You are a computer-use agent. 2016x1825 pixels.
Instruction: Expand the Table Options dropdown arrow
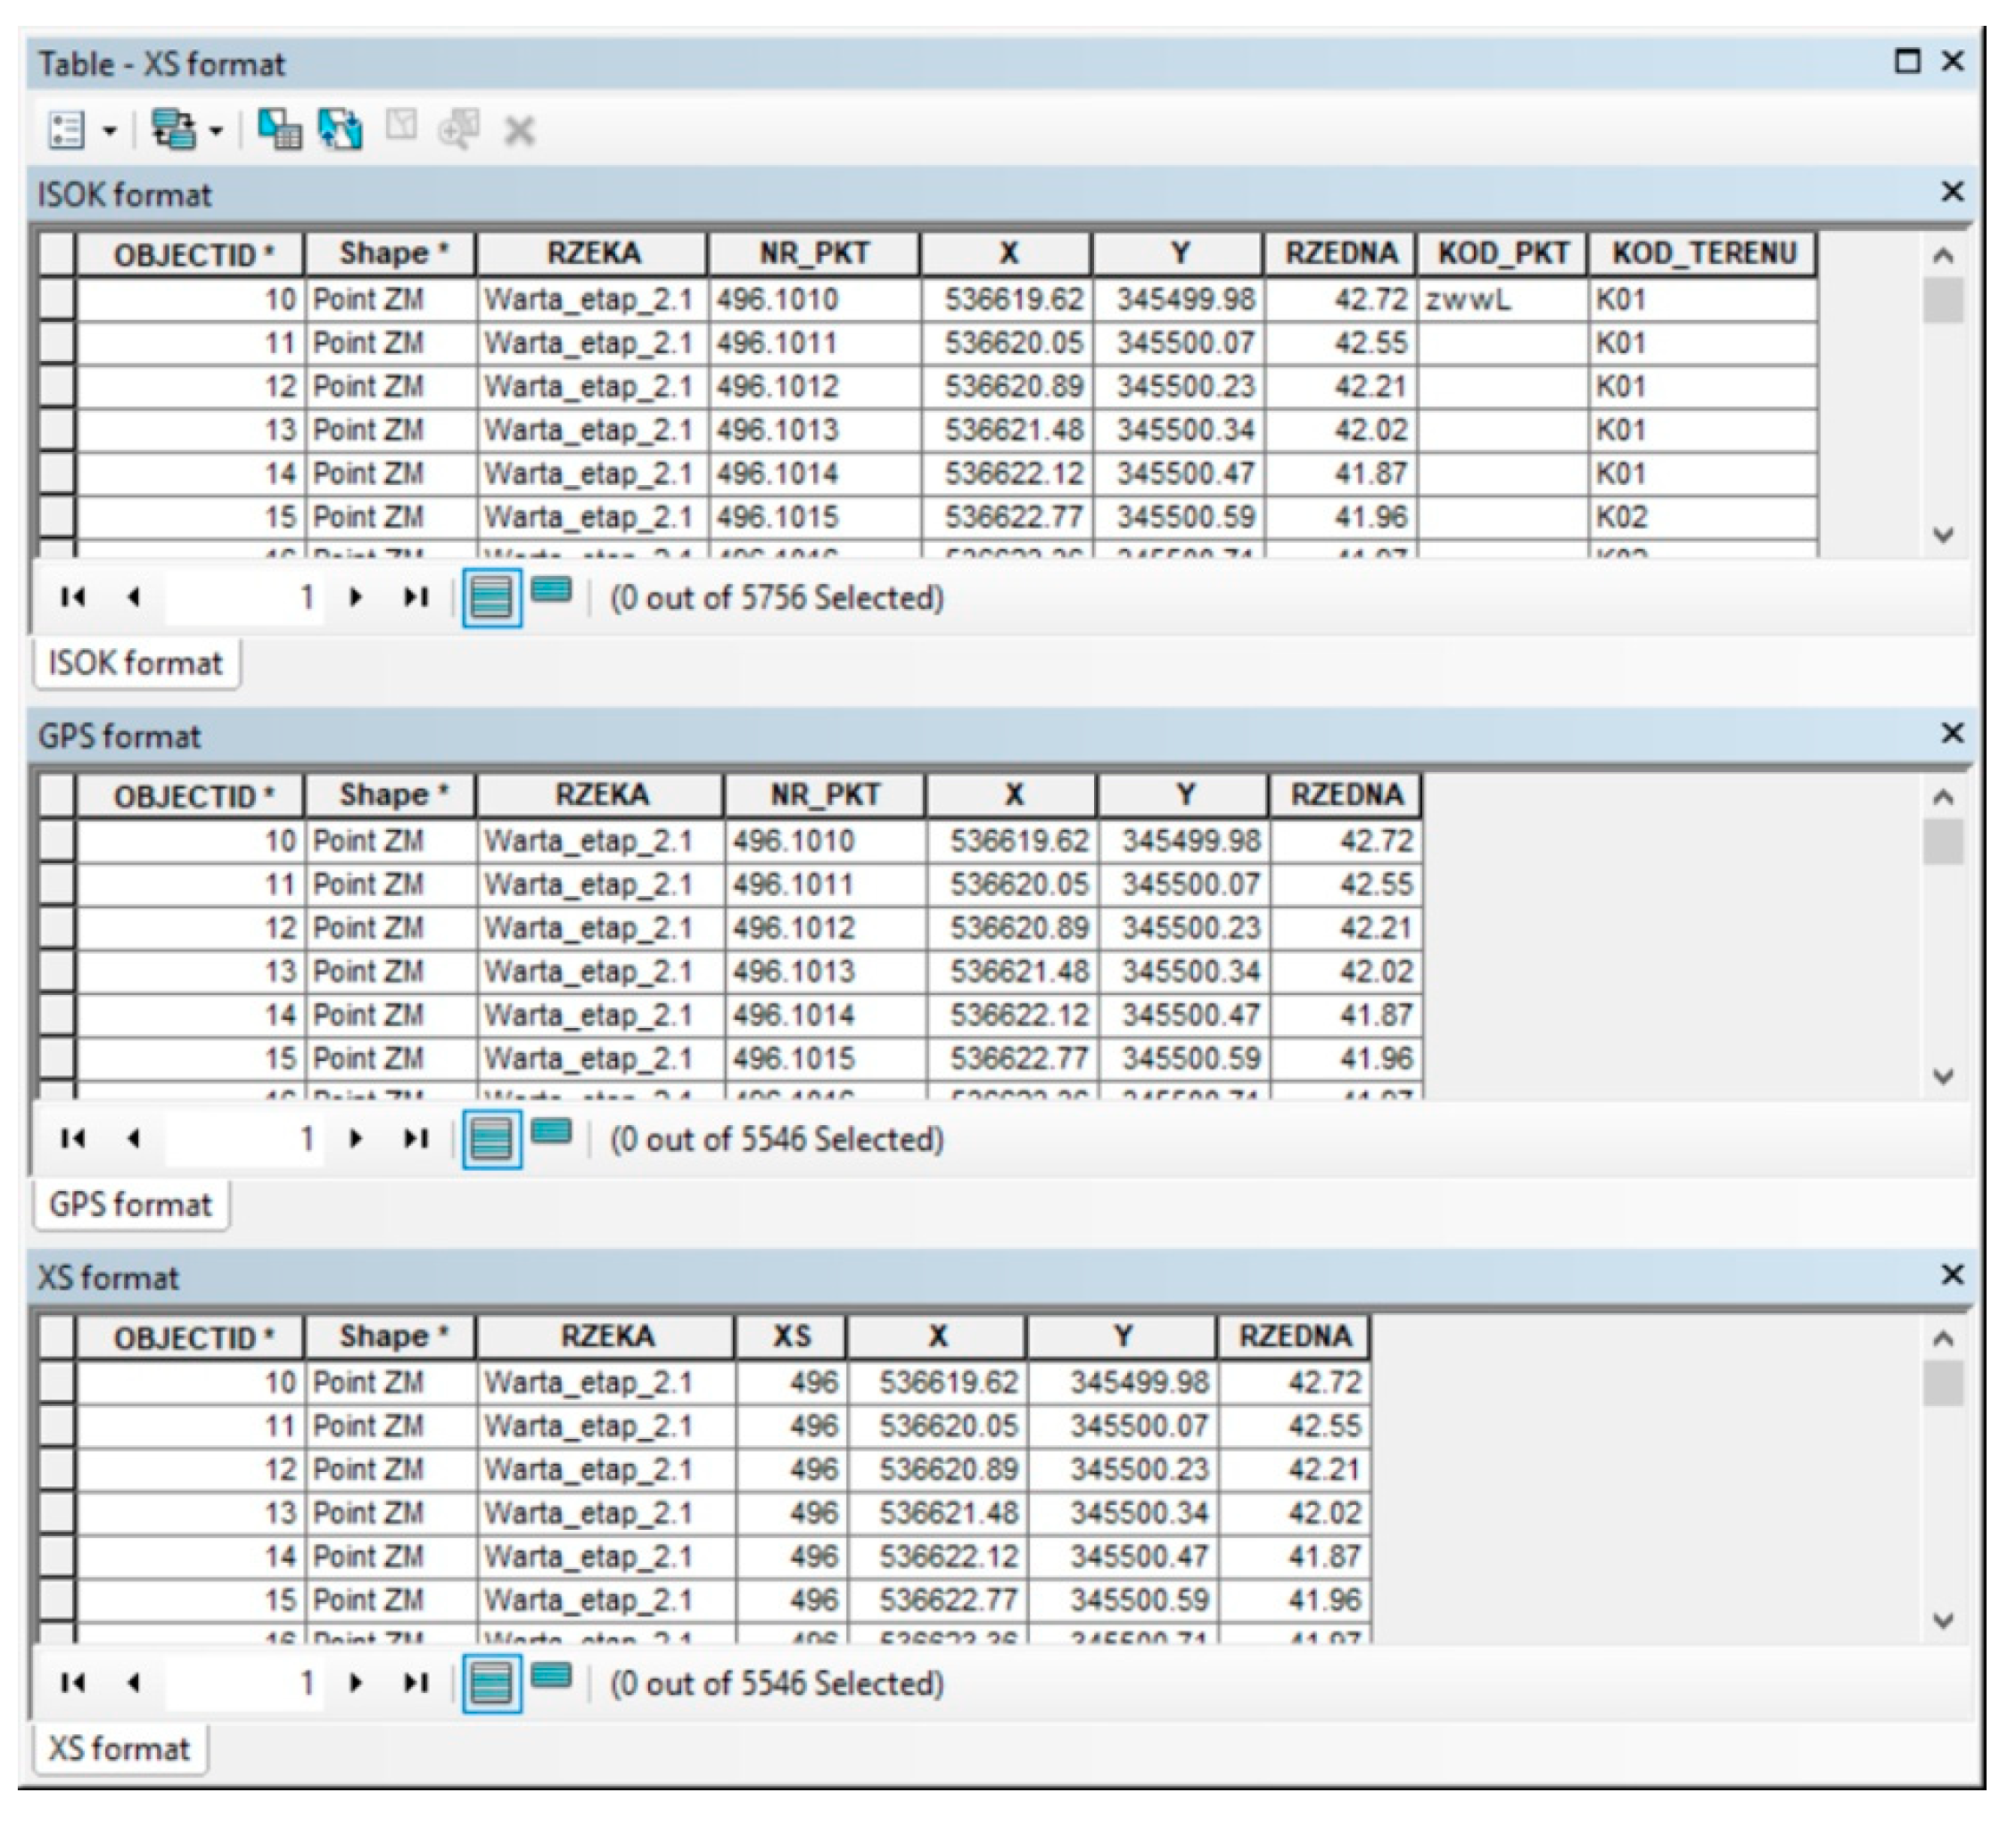click(x=110, y=131)
